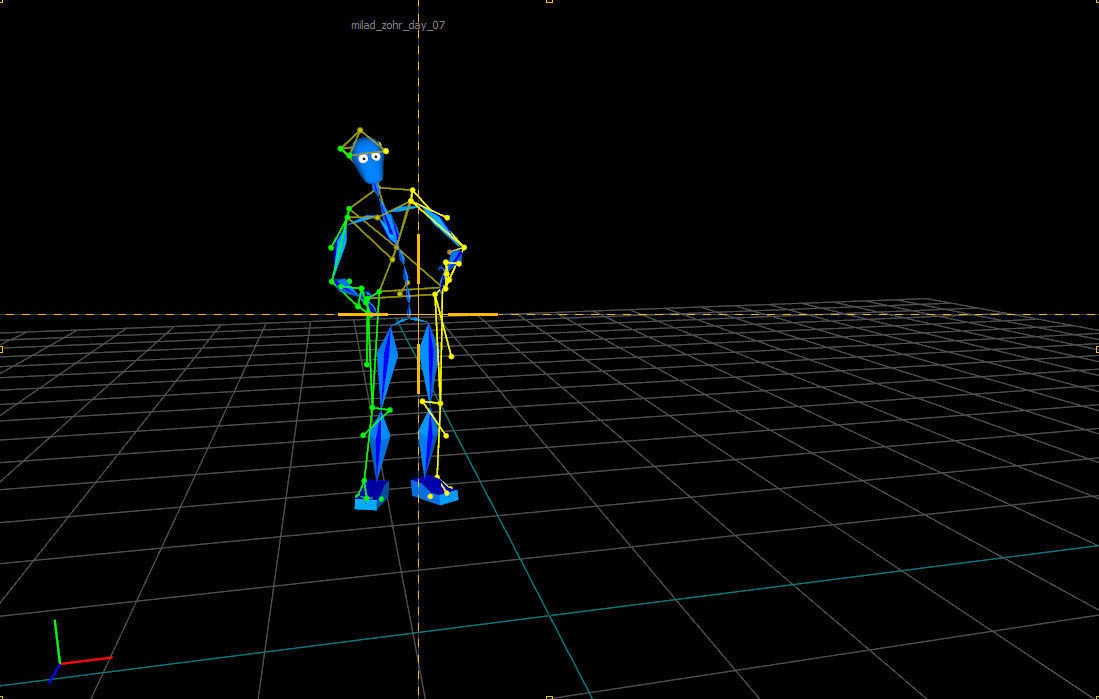Select the character's blue head with eyes
The width and height of the screenshot is (1099, 699).
[x=369, y=161]
